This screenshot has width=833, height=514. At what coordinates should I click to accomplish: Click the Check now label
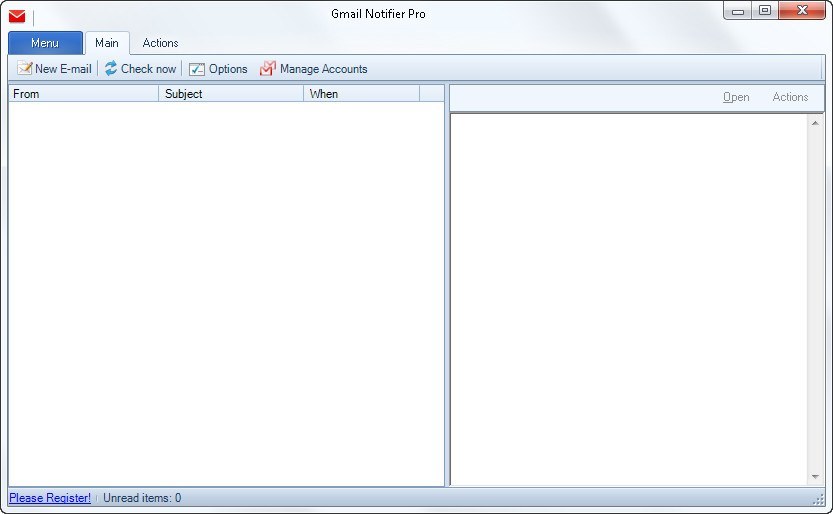pos(148,68)
